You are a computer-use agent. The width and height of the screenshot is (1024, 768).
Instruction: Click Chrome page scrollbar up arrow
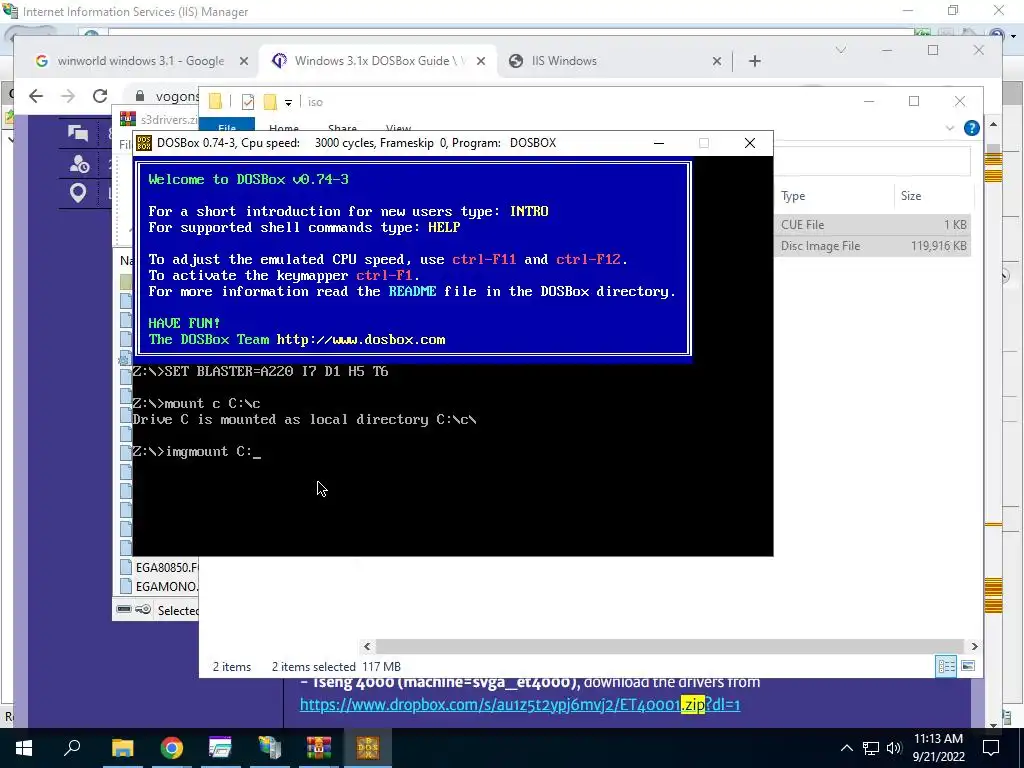[993, 124]
